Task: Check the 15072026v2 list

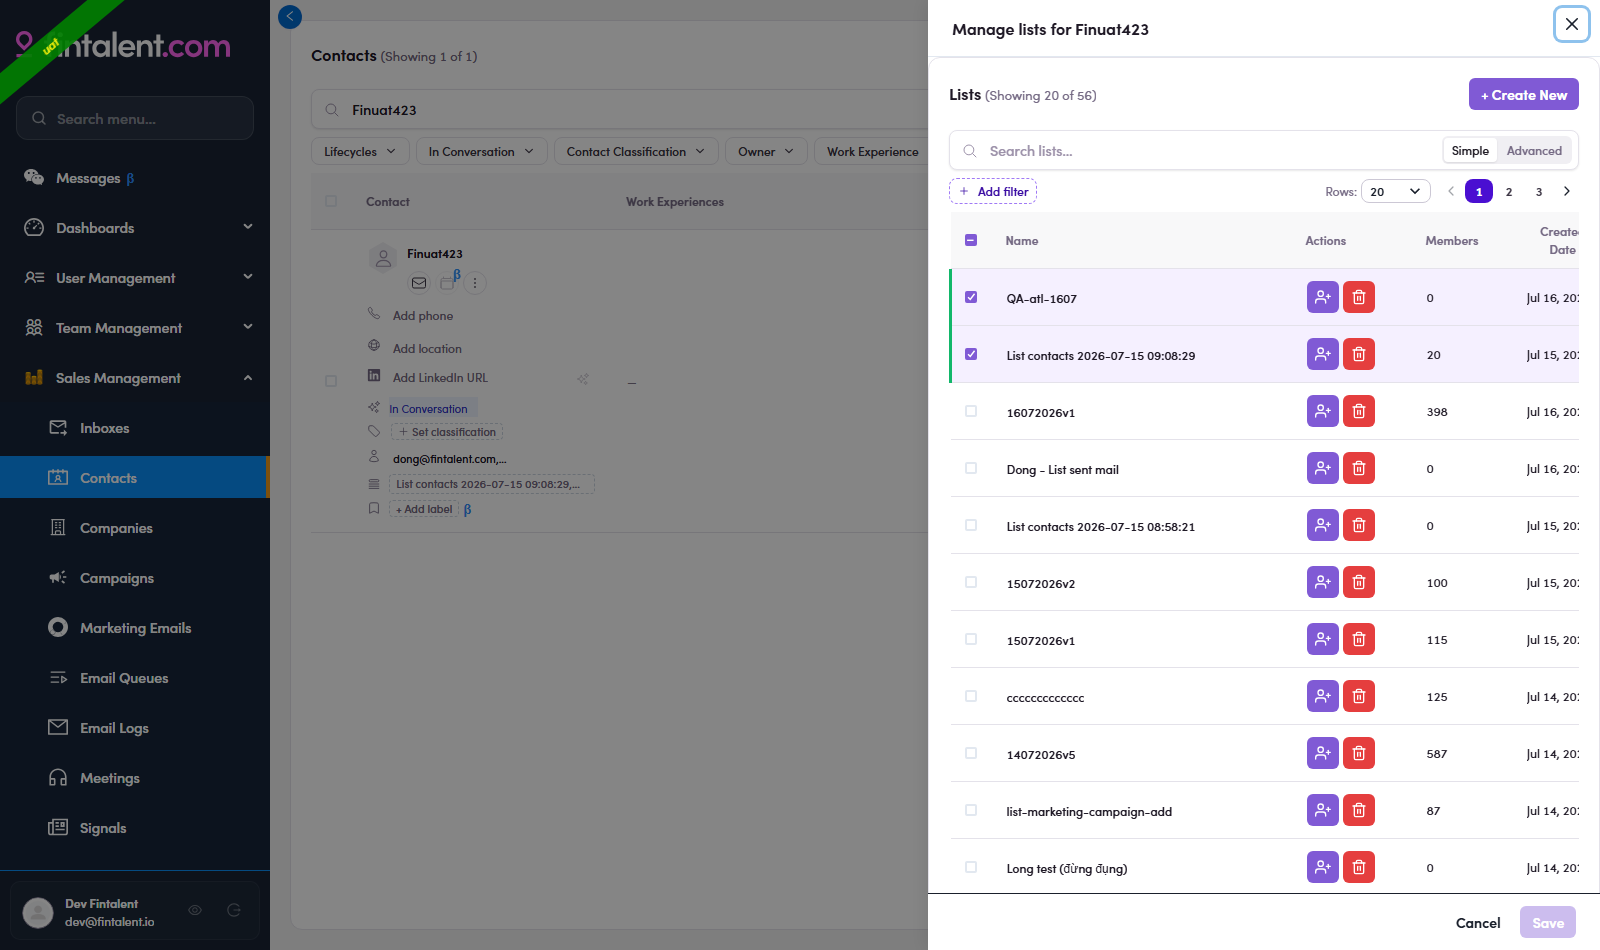Action: [971, 582]
